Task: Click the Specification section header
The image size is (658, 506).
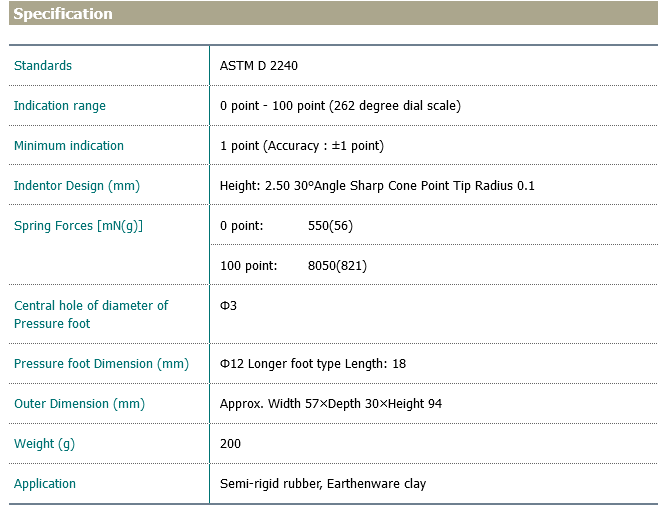Action: 63,14
